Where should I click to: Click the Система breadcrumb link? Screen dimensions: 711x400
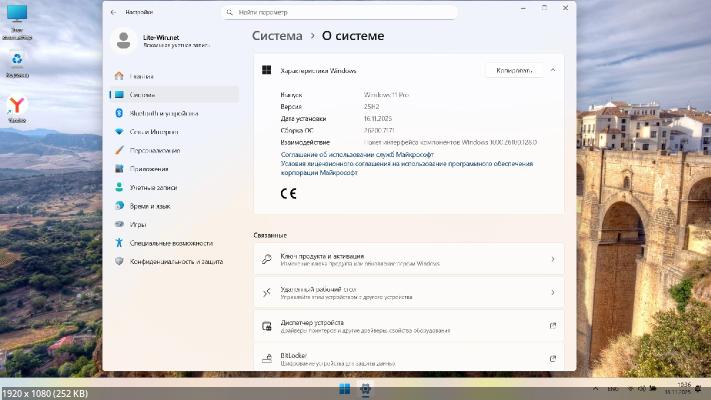[277, 36]
